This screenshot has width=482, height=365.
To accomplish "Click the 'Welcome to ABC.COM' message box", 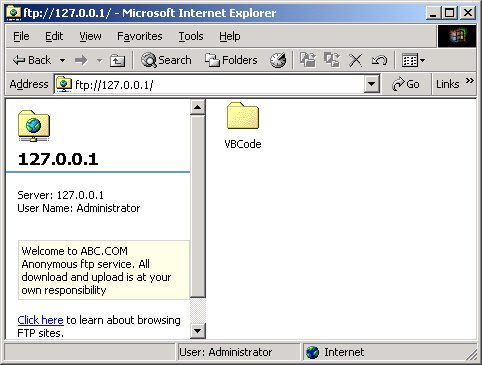I will [x=104, y=270].
